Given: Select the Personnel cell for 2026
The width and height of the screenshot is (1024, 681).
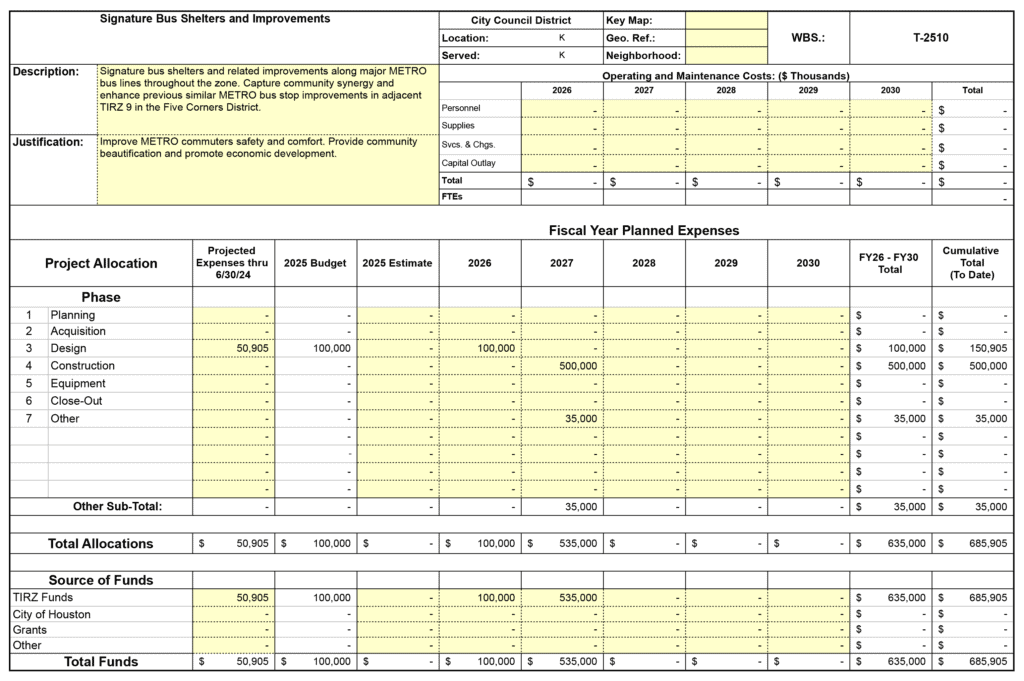Looking at the screenshot, I should 561,108.
